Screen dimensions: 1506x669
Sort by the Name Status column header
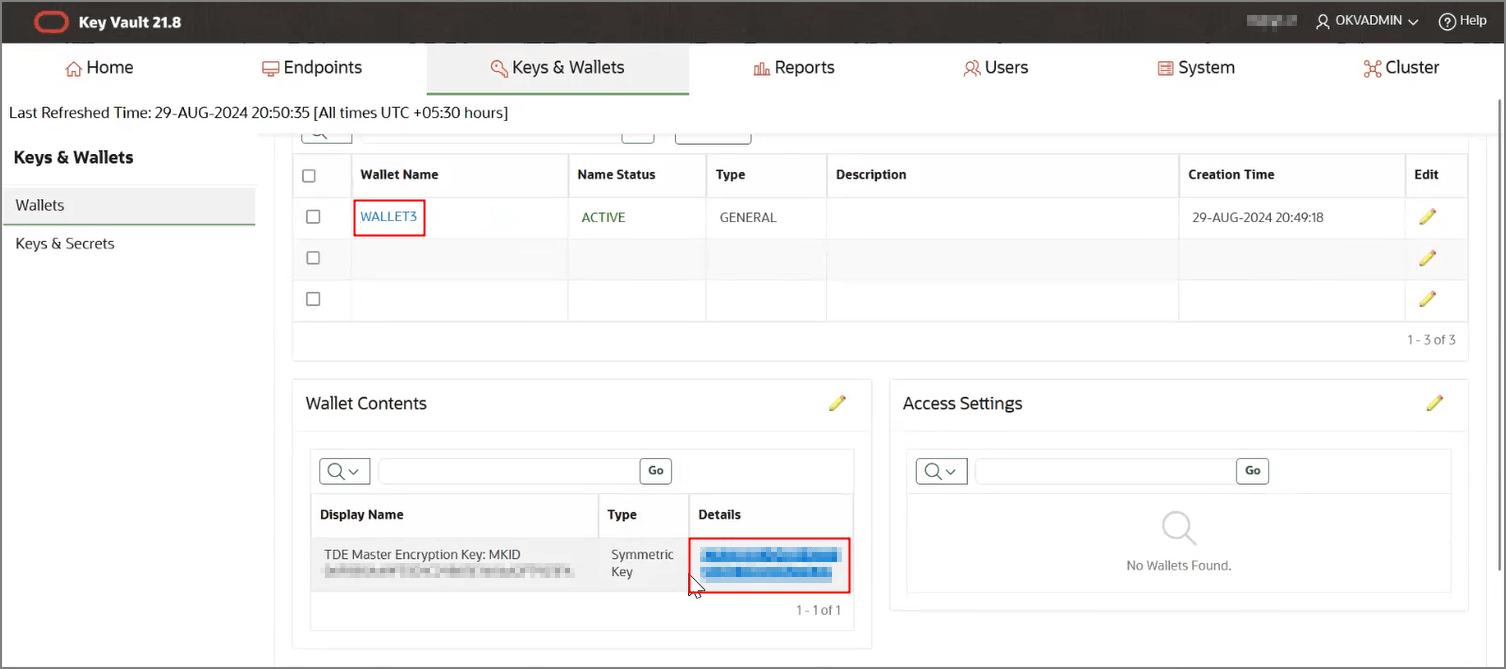[616, 174]
